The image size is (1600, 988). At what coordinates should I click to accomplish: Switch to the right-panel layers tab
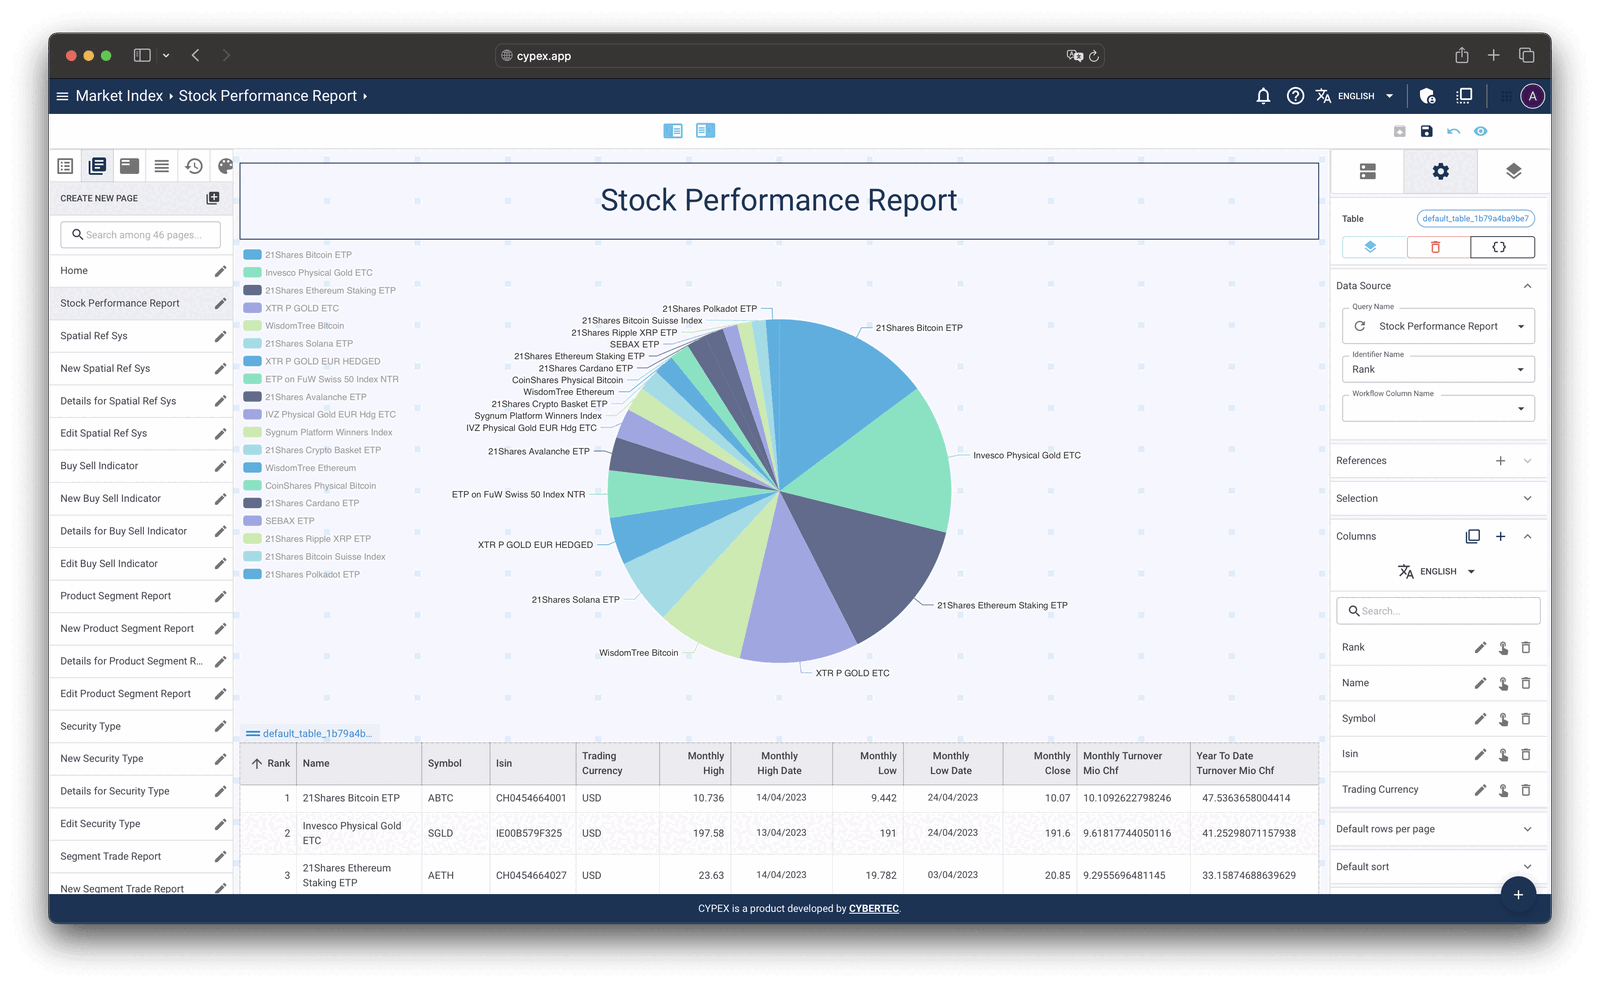click(1513, 172)
